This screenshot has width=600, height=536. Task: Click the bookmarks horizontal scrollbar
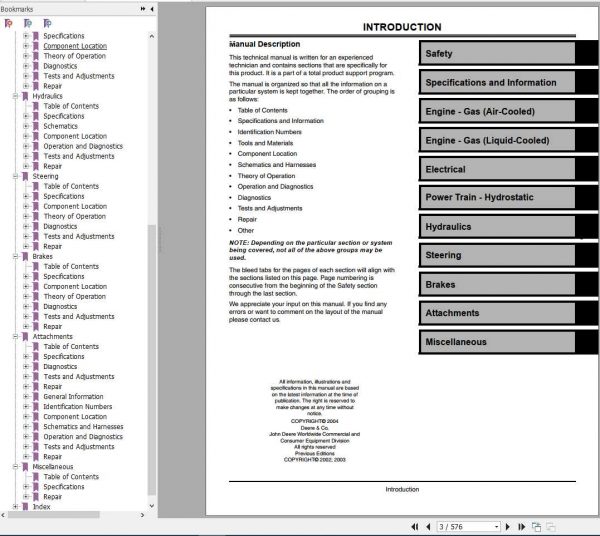coord(54,515)
